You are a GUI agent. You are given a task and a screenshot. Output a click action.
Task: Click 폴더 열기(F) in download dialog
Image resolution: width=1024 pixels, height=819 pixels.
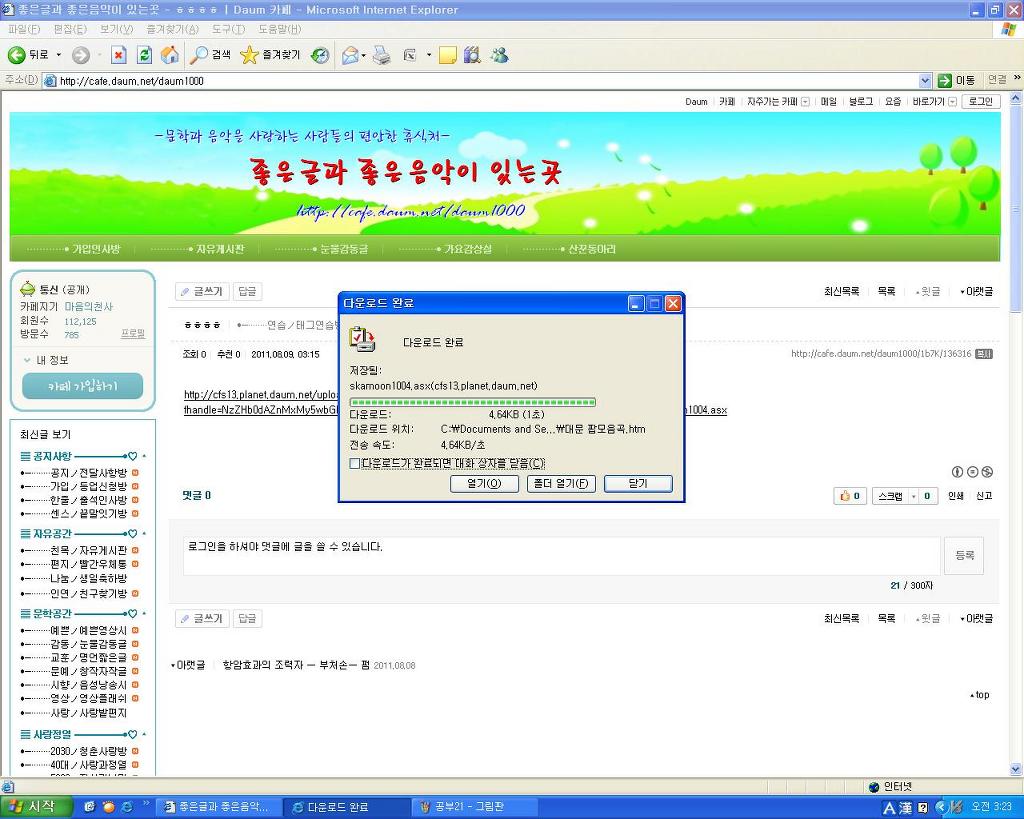(561, 484)
